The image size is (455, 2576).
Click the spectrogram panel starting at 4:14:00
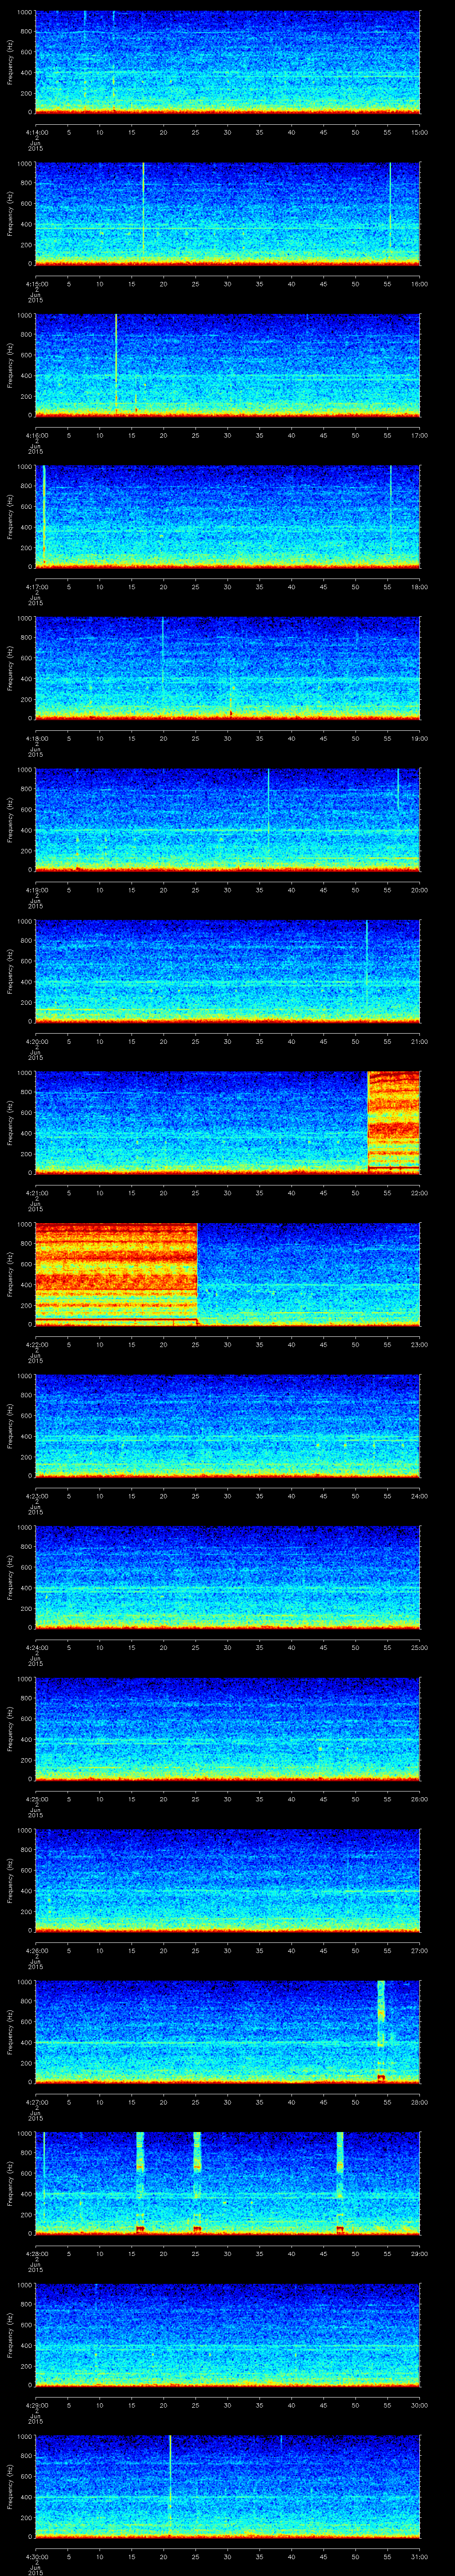coord(227,62)
